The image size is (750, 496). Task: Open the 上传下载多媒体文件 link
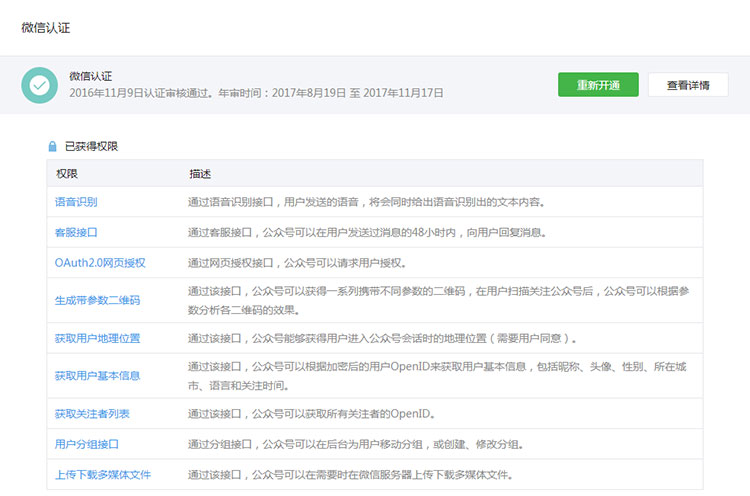pyautogui.click(x=103, y=475)
